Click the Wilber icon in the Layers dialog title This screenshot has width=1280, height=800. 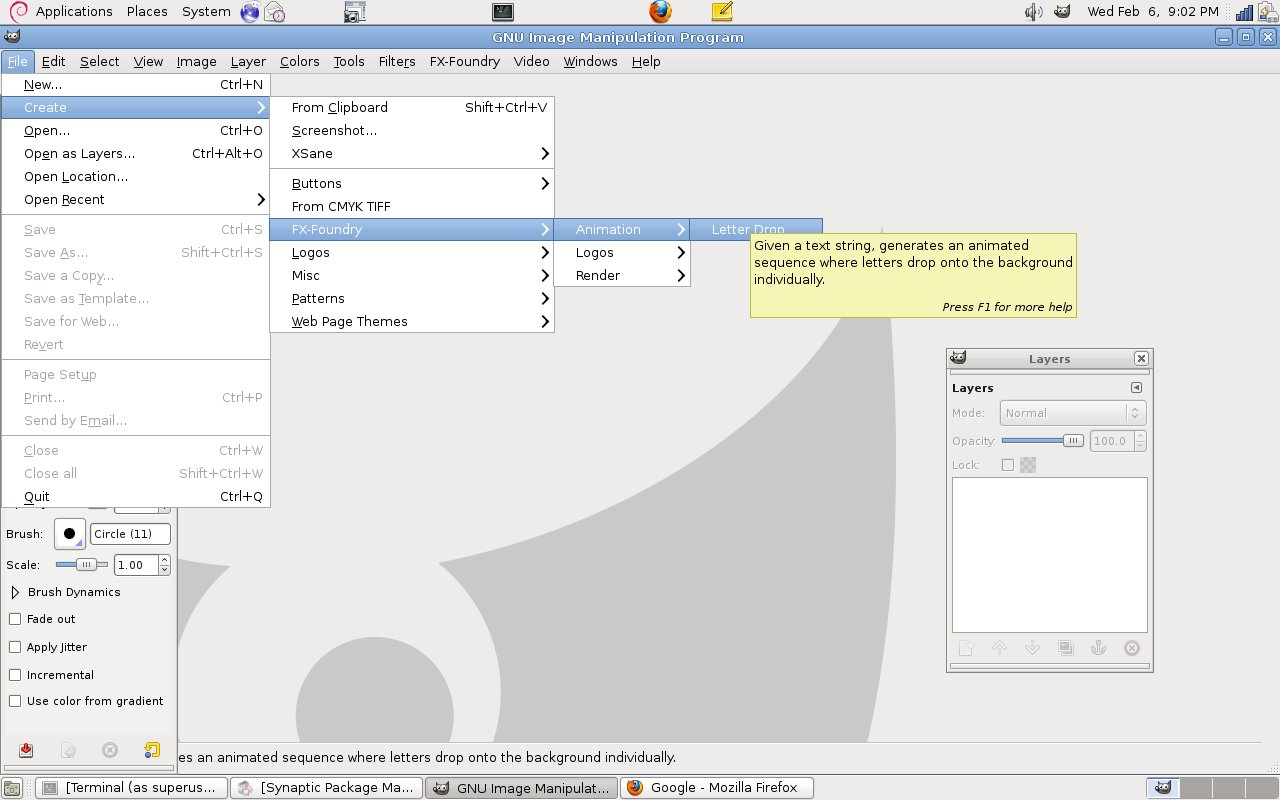coord(958,358)
